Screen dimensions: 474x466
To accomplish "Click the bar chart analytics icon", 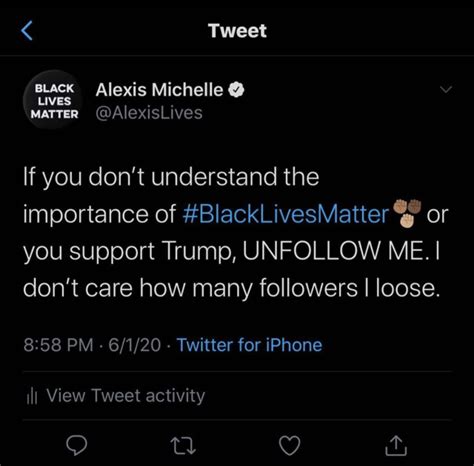I will 32,397.
